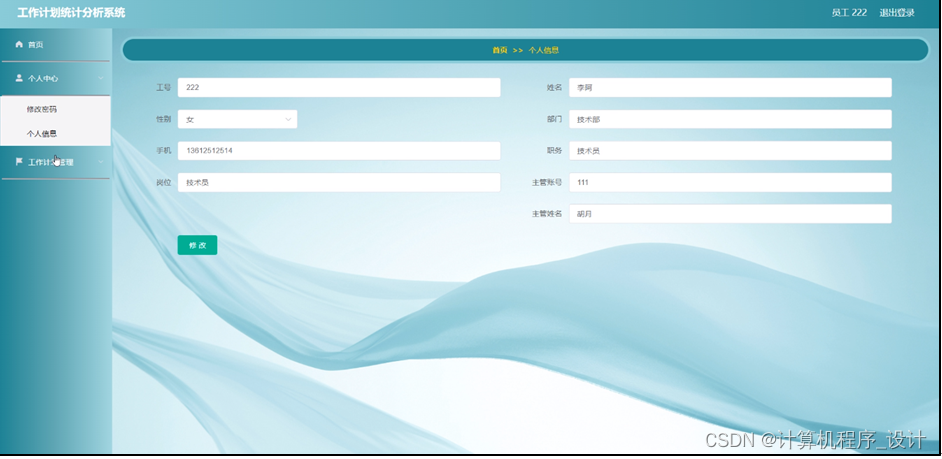Image resolution: width=942 pixels, height=459 pixels.
Task: Expand the 工作计划管理 chevron
Action: tap(101, 162)
